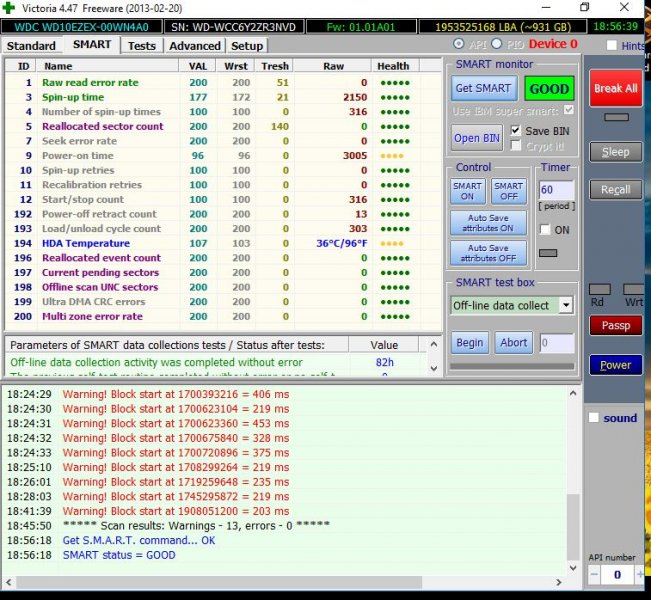Toggle the Save BIN checkbox
The width and height of the screenshot is (651, 600).
click(x=516, y=131)
